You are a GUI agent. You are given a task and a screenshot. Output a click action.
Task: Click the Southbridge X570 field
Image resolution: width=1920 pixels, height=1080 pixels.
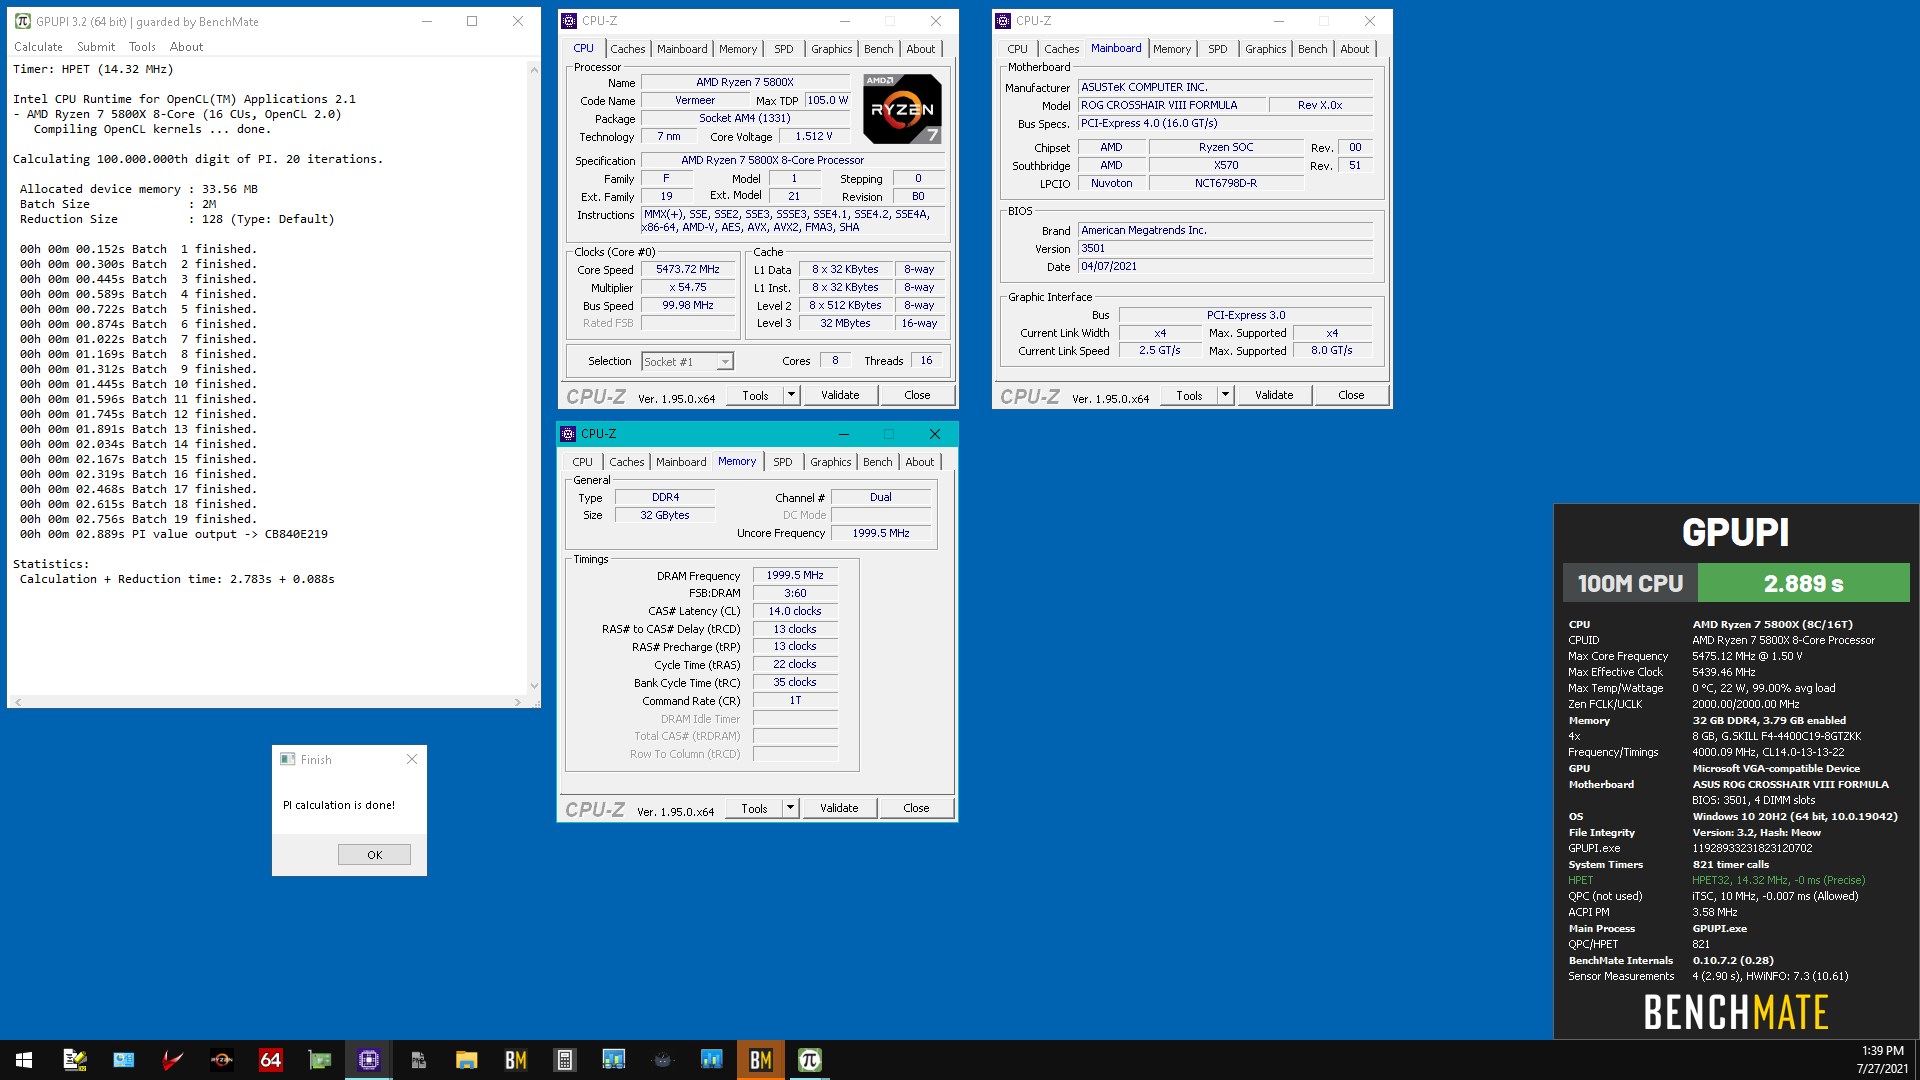point(1226,166)
